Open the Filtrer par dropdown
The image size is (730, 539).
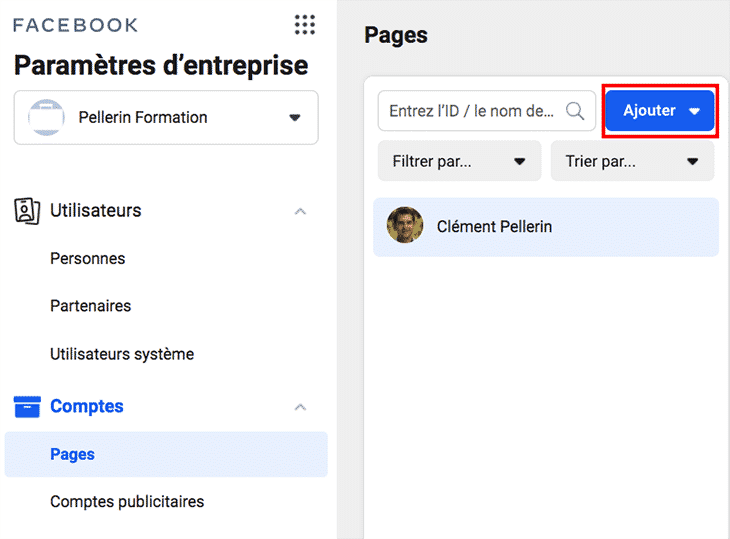[459, 161]
